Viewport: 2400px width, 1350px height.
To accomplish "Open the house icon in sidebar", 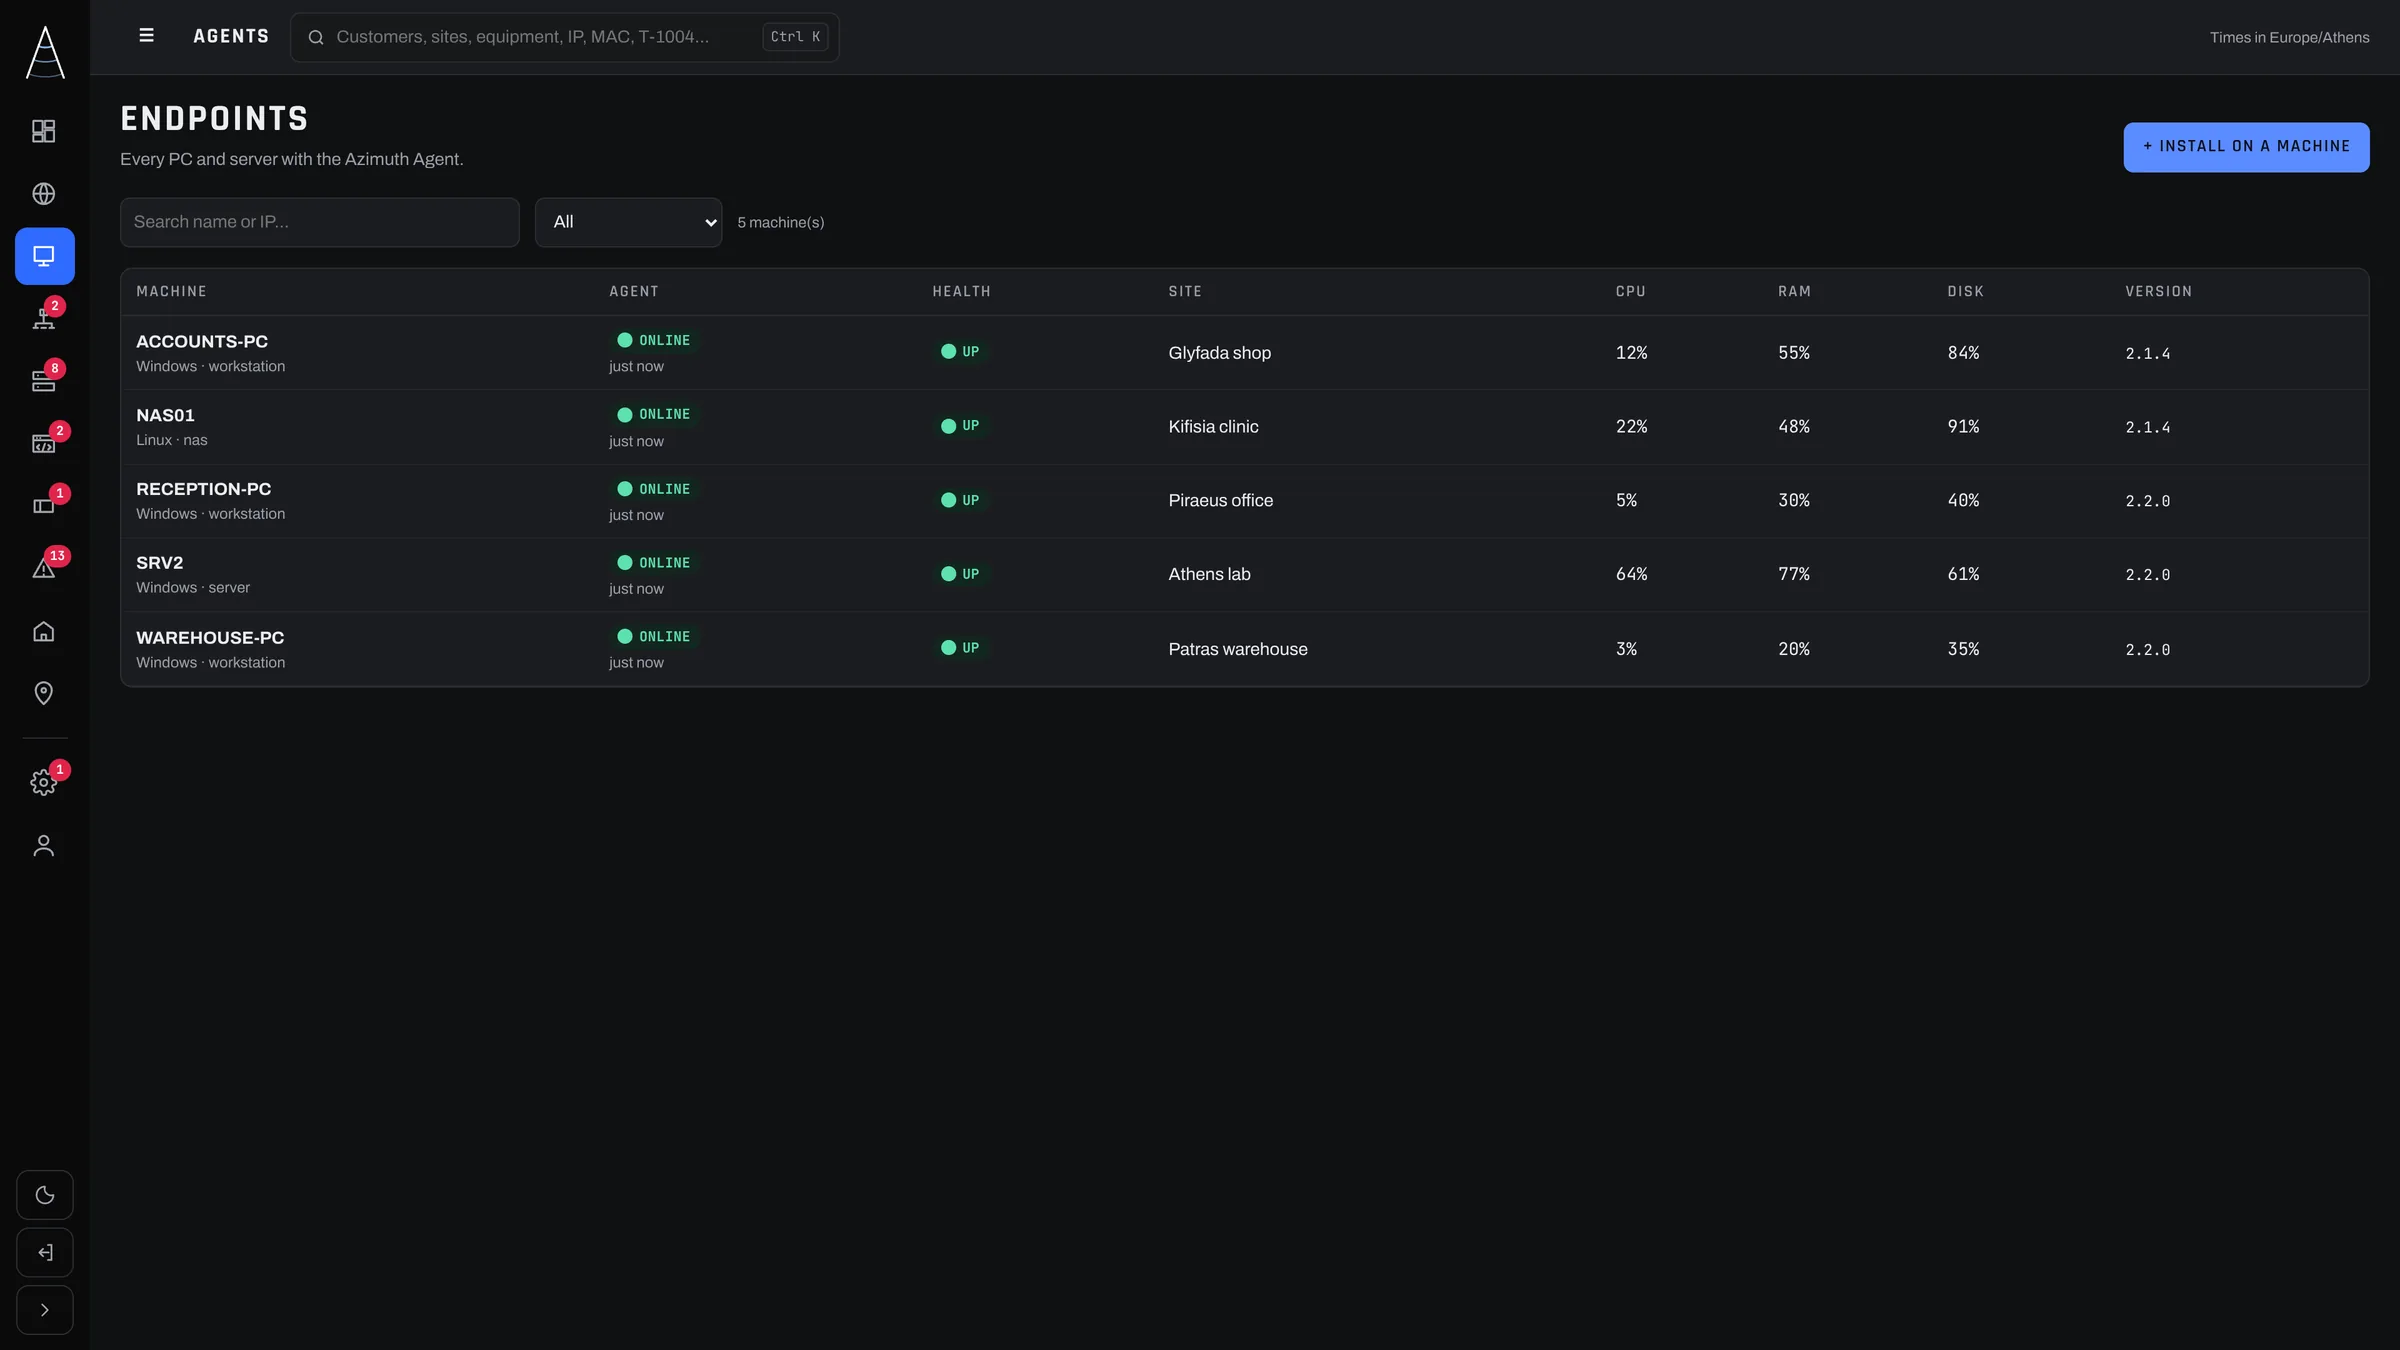I will (x=44, y=631).
